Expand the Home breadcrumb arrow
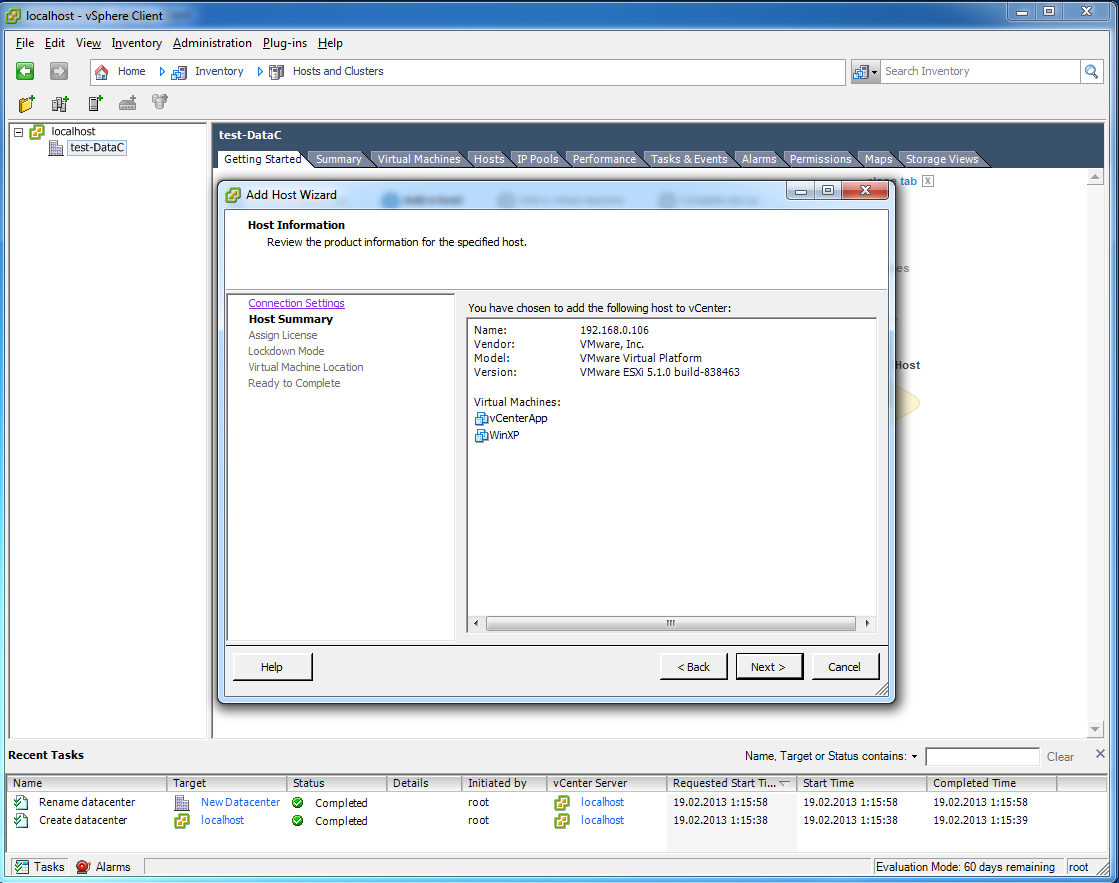This screenshot has width=1119, height=883. tap(162, 71)
